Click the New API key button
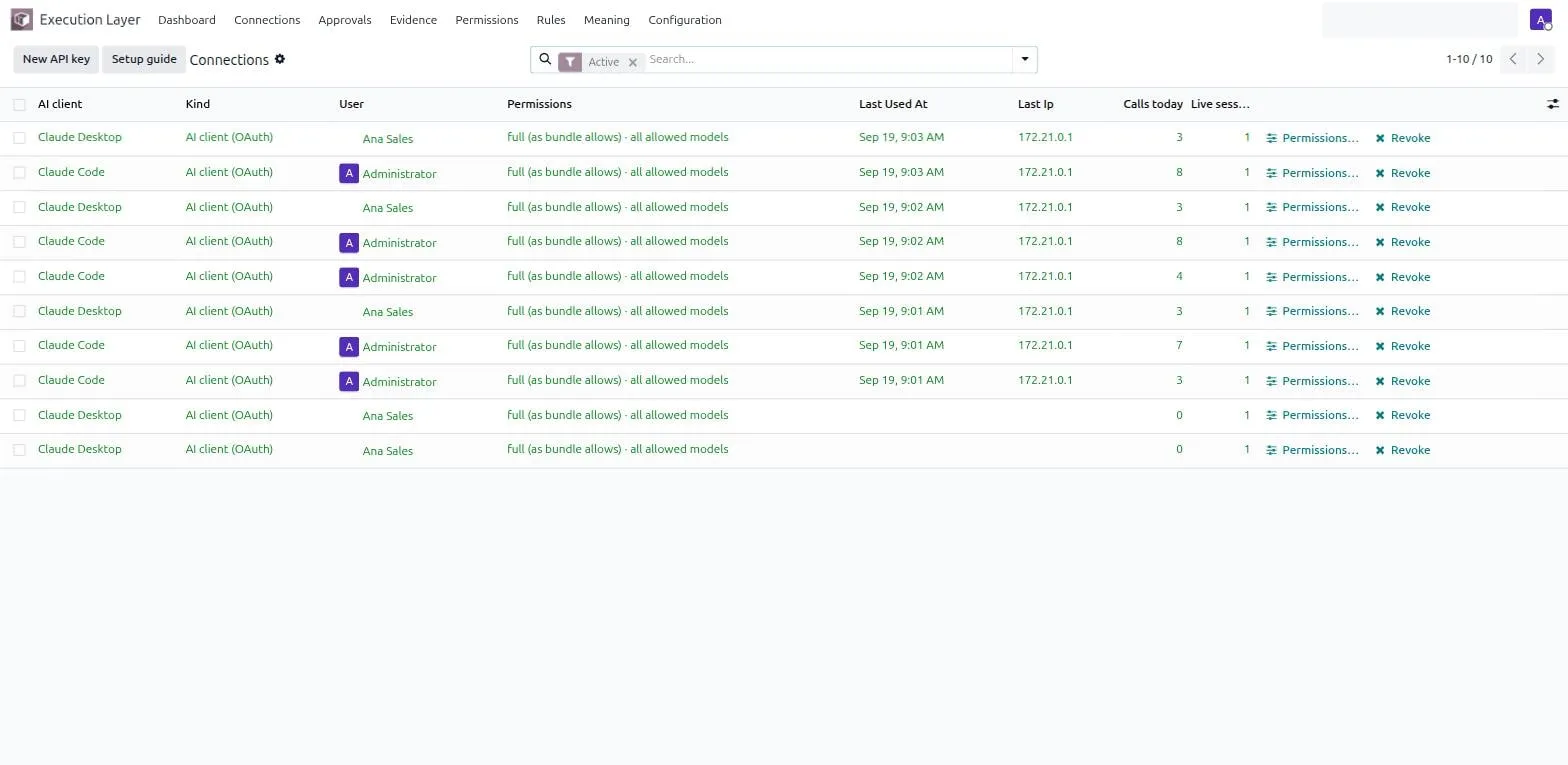This screenshot has width=1568, height=765. tap(56, 59)
